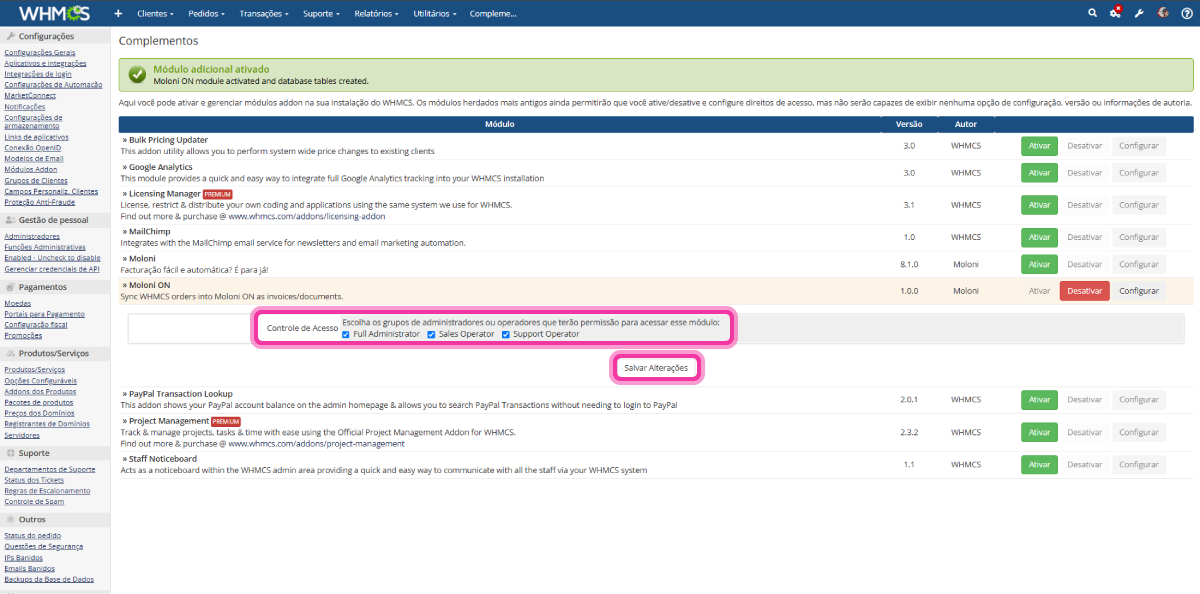Click version 2.3.2 of Project Management
This screenshot has height=594, width=1200.
(909, 432)
